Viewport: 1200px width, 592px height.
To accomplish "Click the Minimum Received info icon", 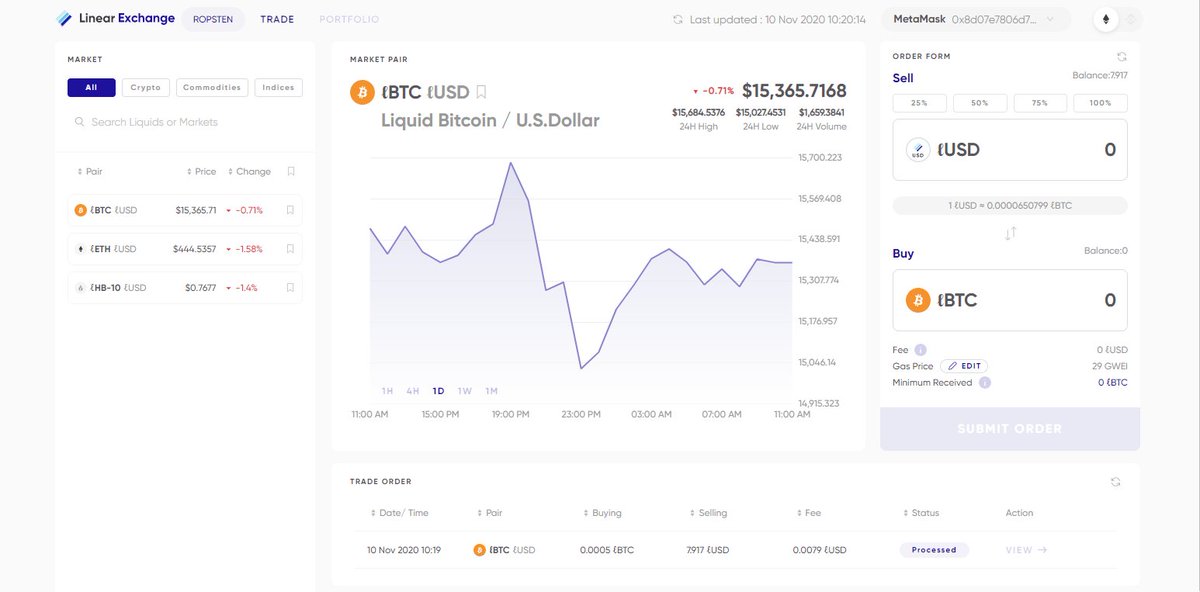I will [985, 383].
